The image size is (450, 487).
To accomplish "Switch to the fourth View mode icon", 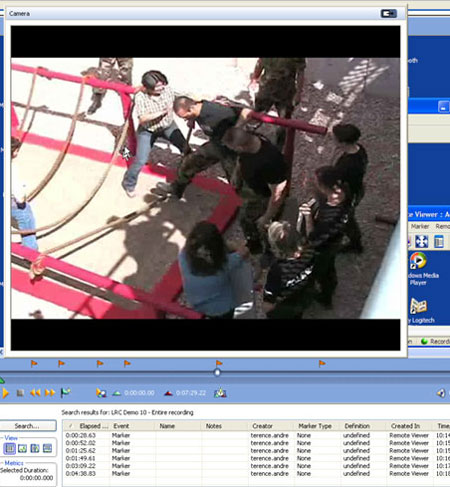I will tap(47, 448).
